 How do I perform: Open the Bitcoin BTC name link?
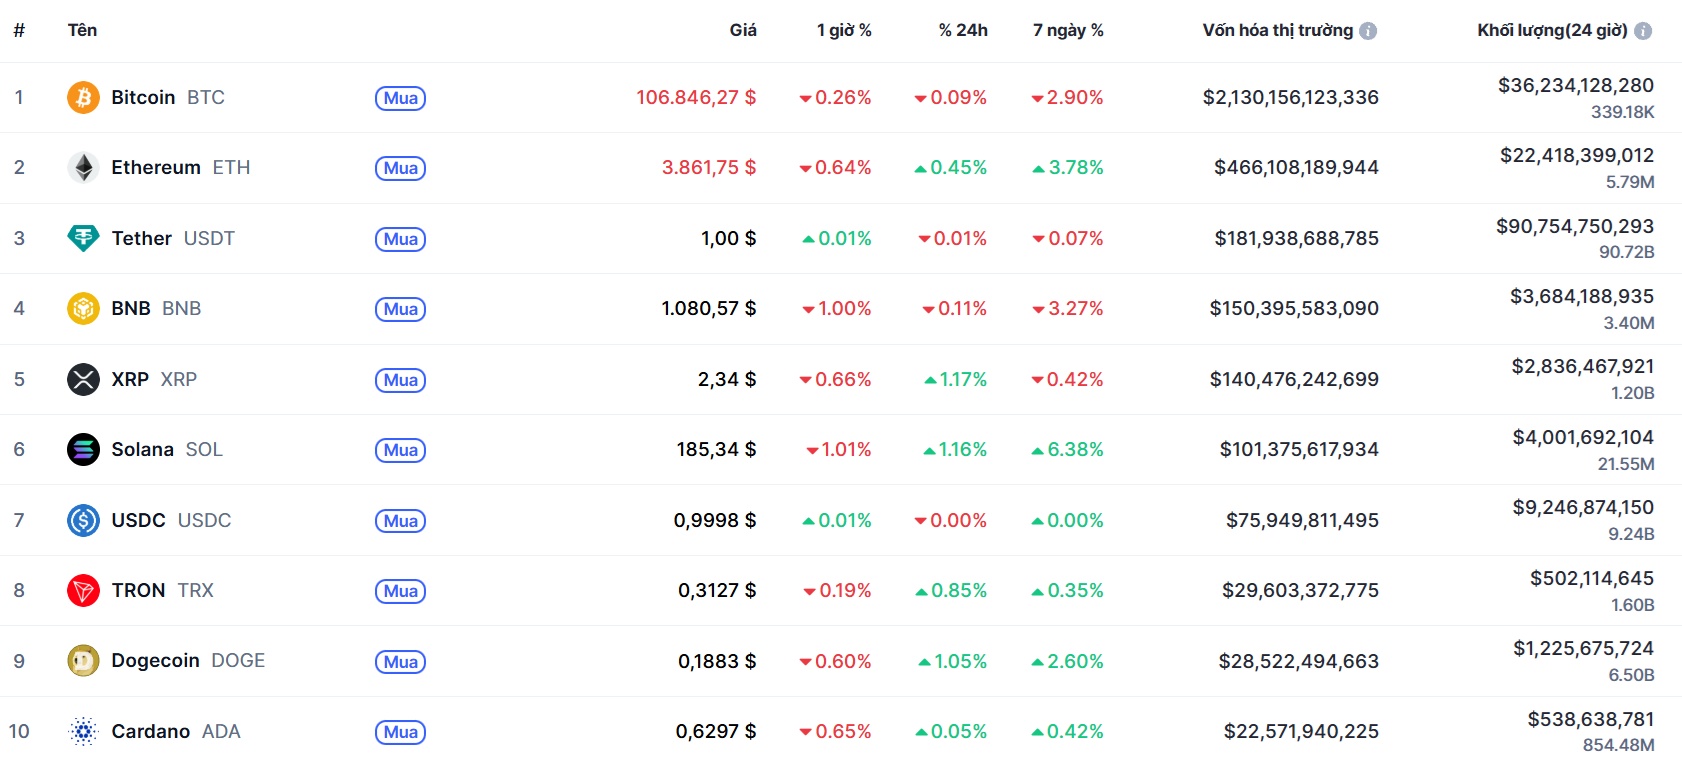[168, 97]
